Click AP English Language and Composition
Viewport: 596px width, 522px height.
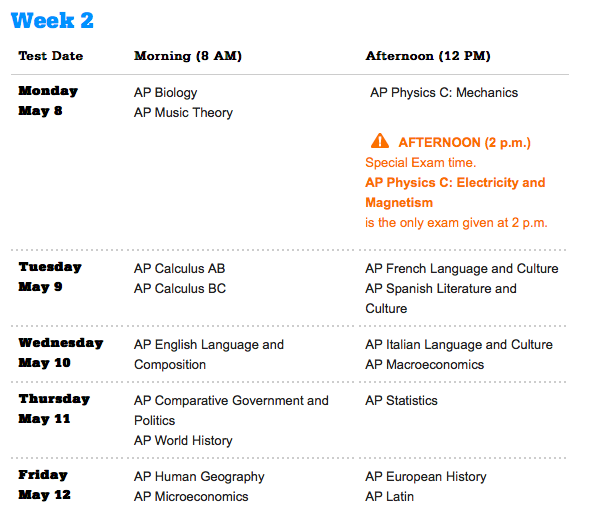pyautogui.click(x=209, y=354)
